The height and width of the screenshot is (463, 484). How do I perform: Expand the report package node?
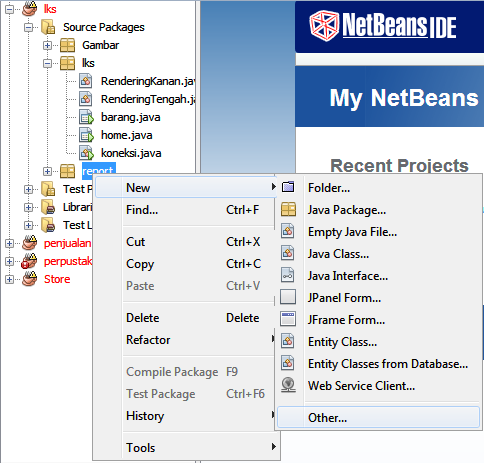point(47,171)
